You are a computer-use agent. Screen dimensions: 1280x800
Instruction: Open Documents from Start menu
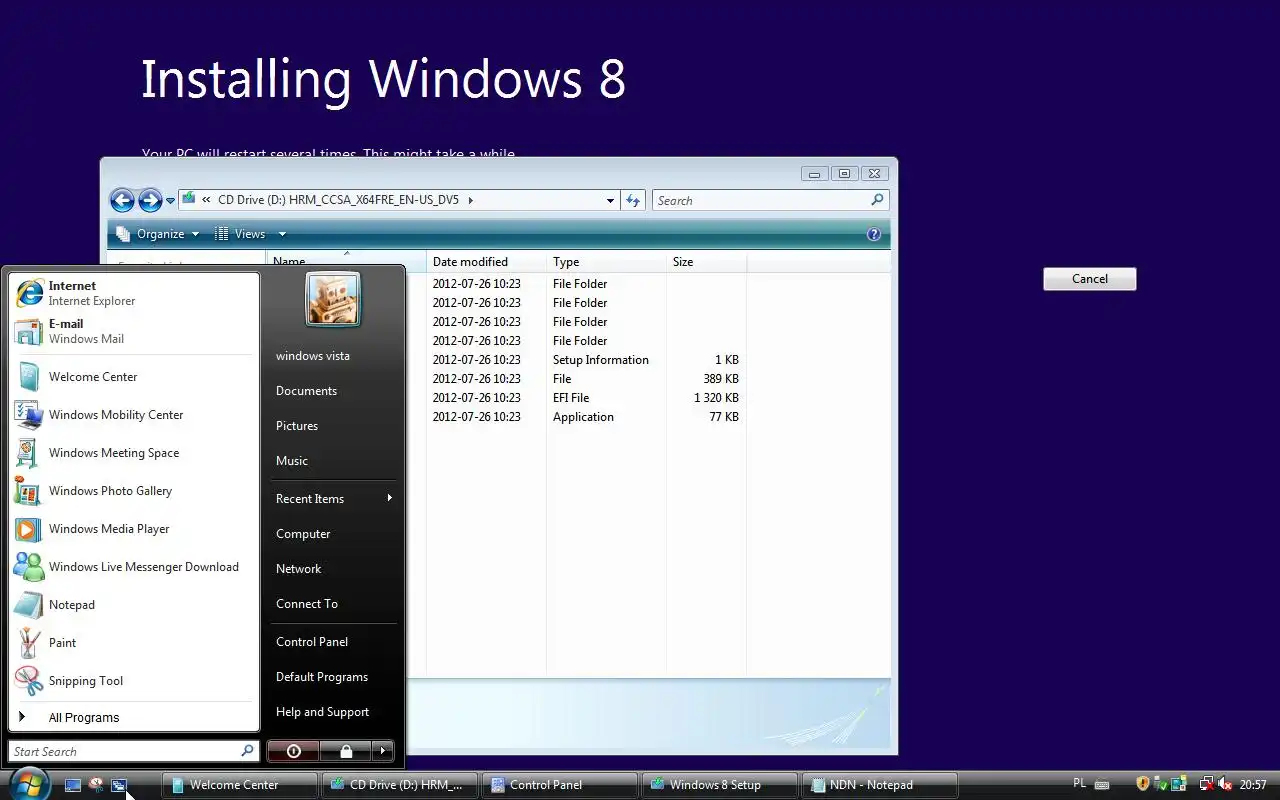pyautogui.click(x=306, y=390)
